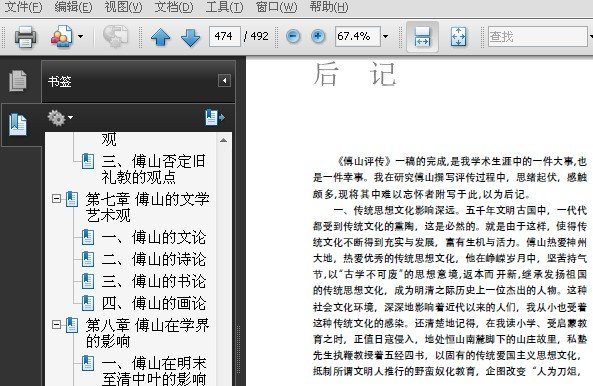Screen dimensions: 593x386
Task: Go to previous page with up arrow
Action: 160,37
